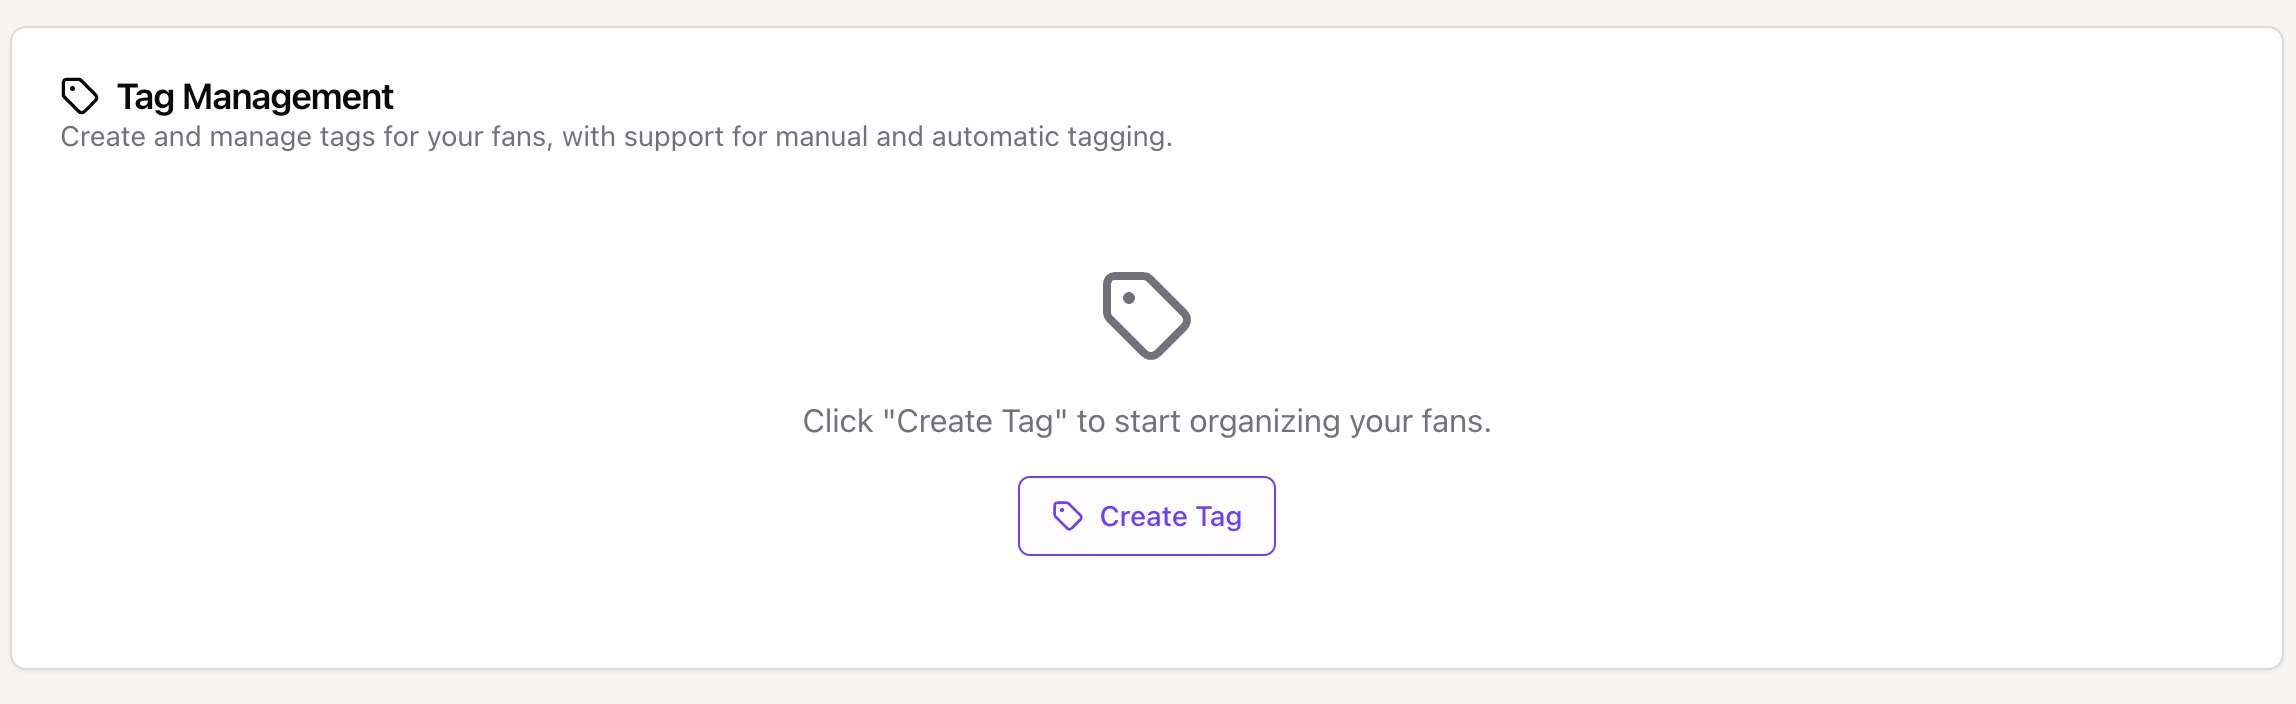Viewport: 2296px width, 704px height.
Task: Click quoted "Create Tag" in the empty-state message
Action: coord(975,421)
